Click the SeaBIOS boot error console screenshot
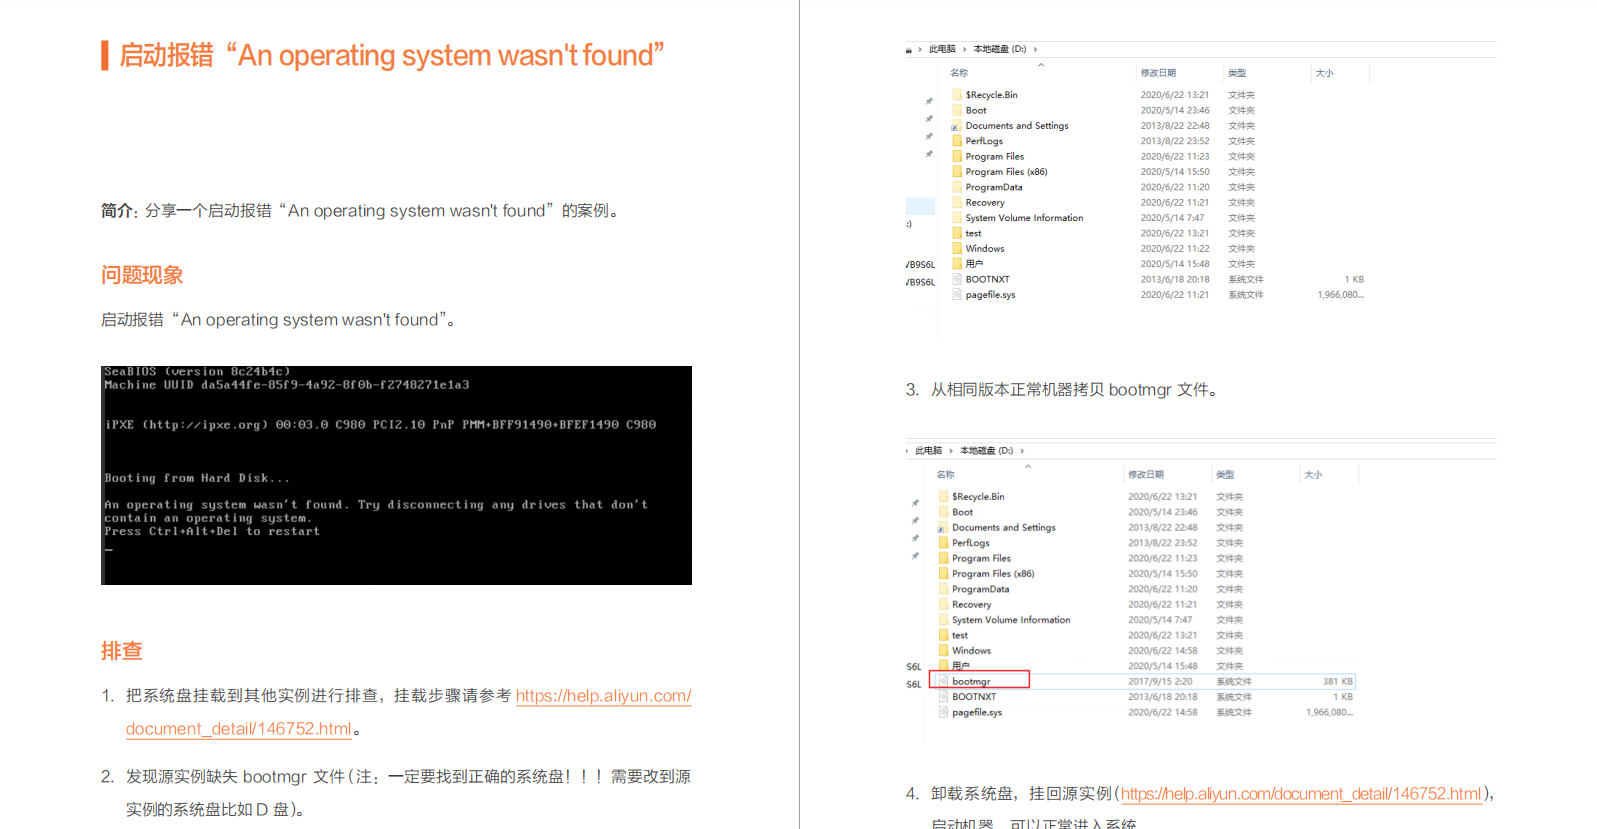The width and height of the screenshot is (1597, 829). (x=396, y=475)
